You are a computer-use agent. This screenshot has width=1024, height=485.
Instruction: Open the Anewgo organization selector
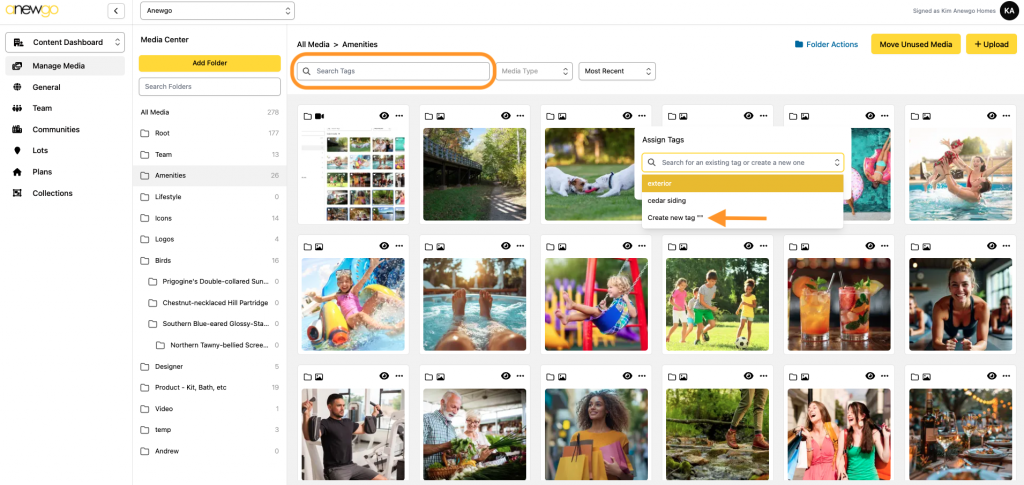[217, 11]
